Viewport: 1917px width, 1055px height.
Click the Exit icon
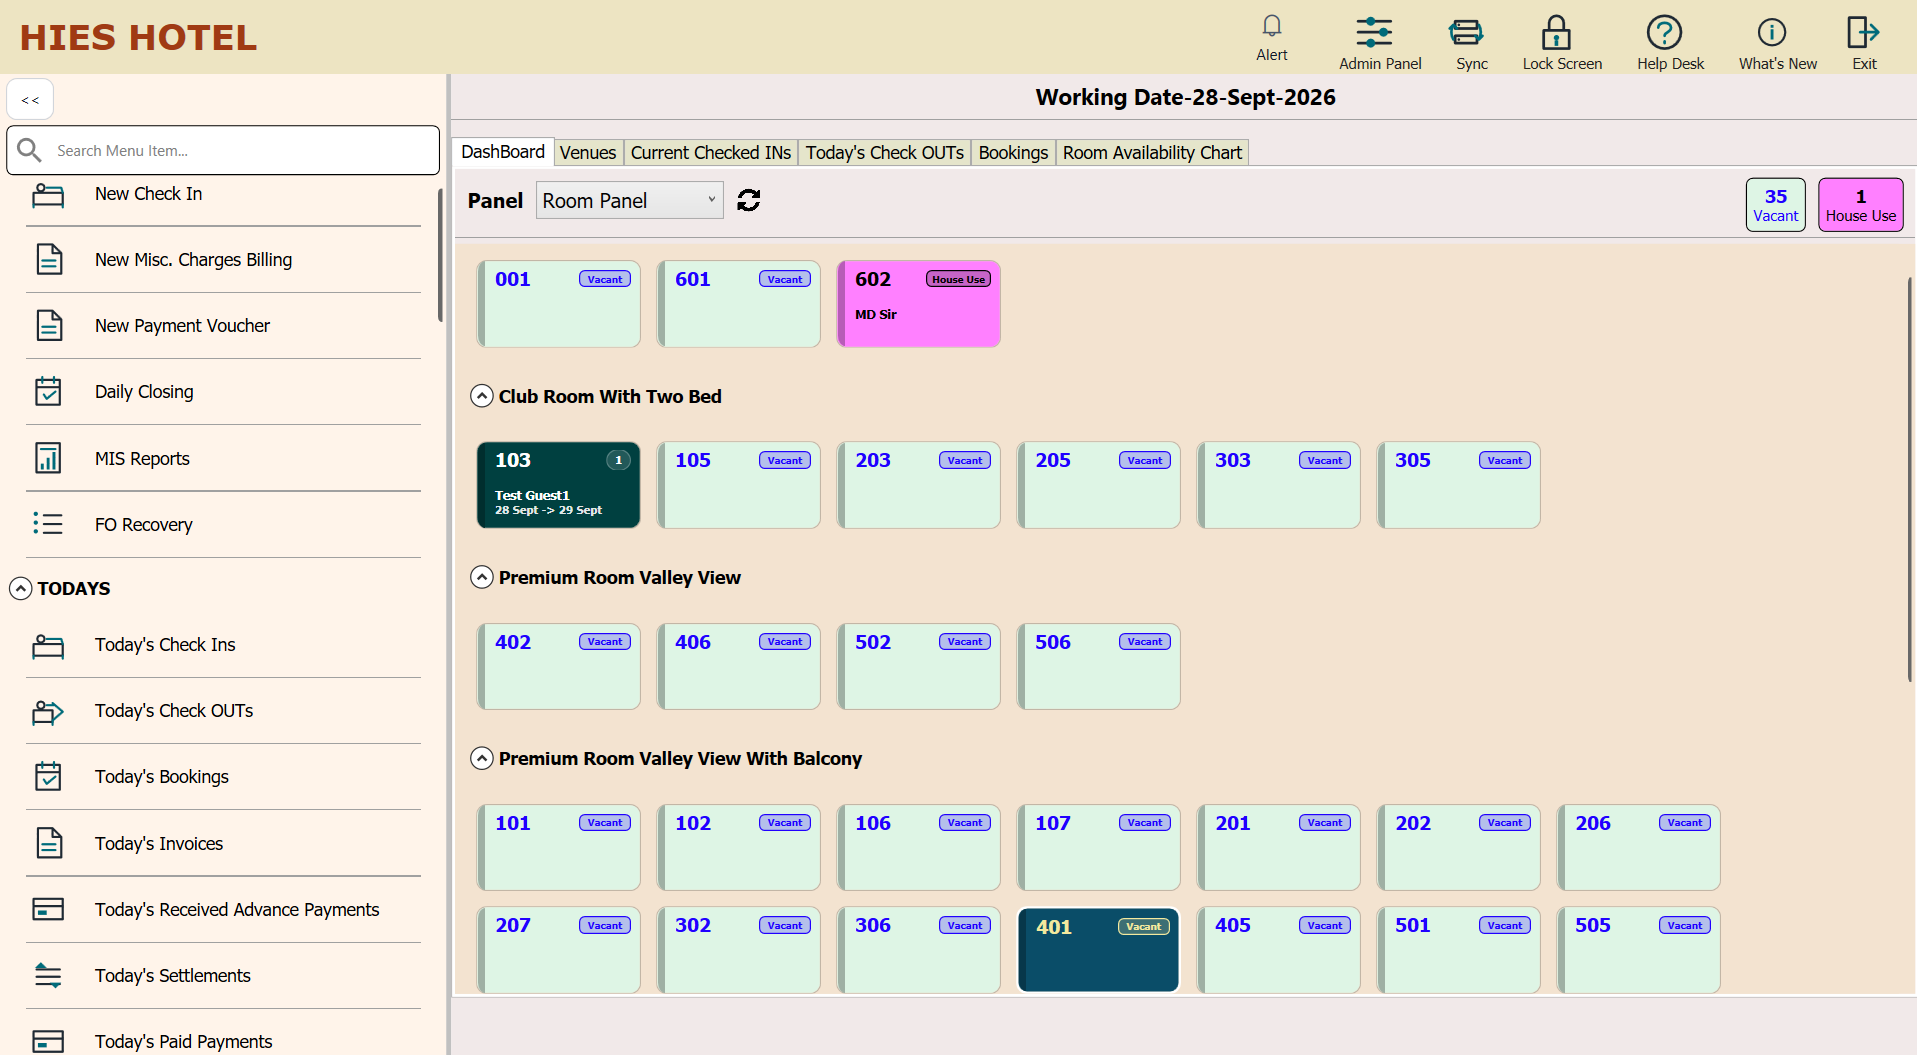point(1863,32)
